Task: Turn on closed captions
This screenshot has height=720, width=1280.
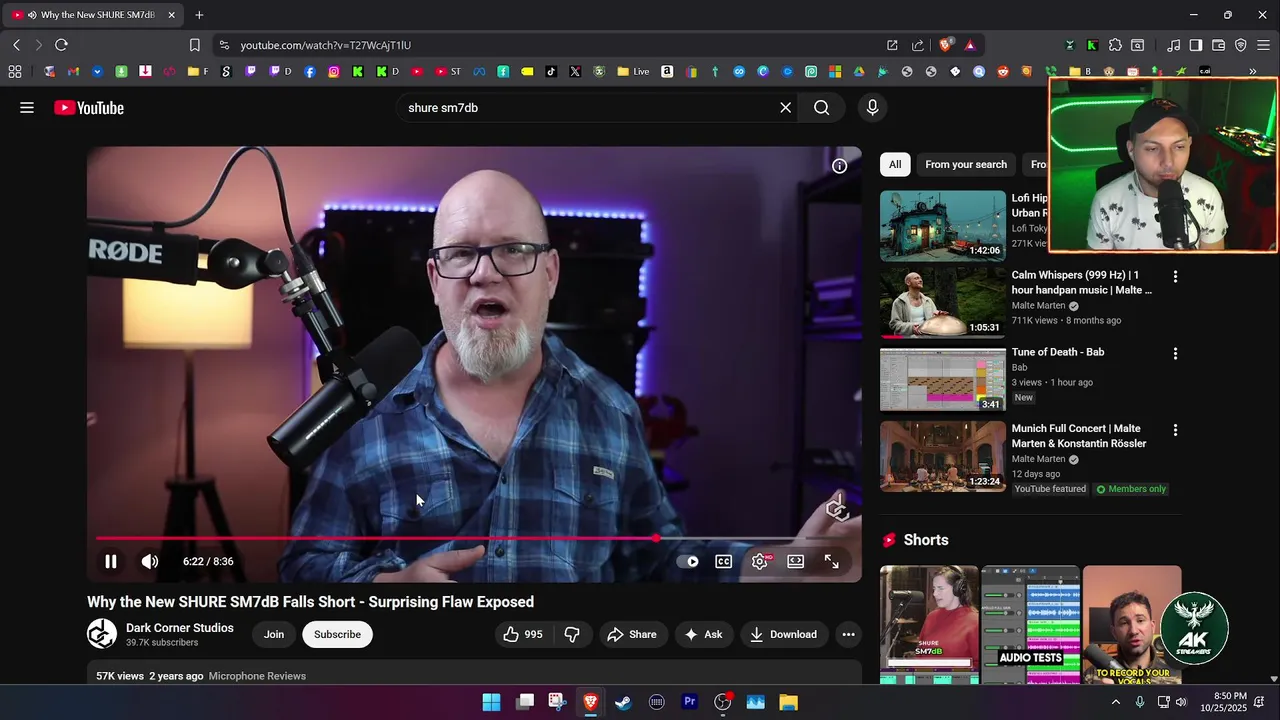Action: tap(723, 562)
